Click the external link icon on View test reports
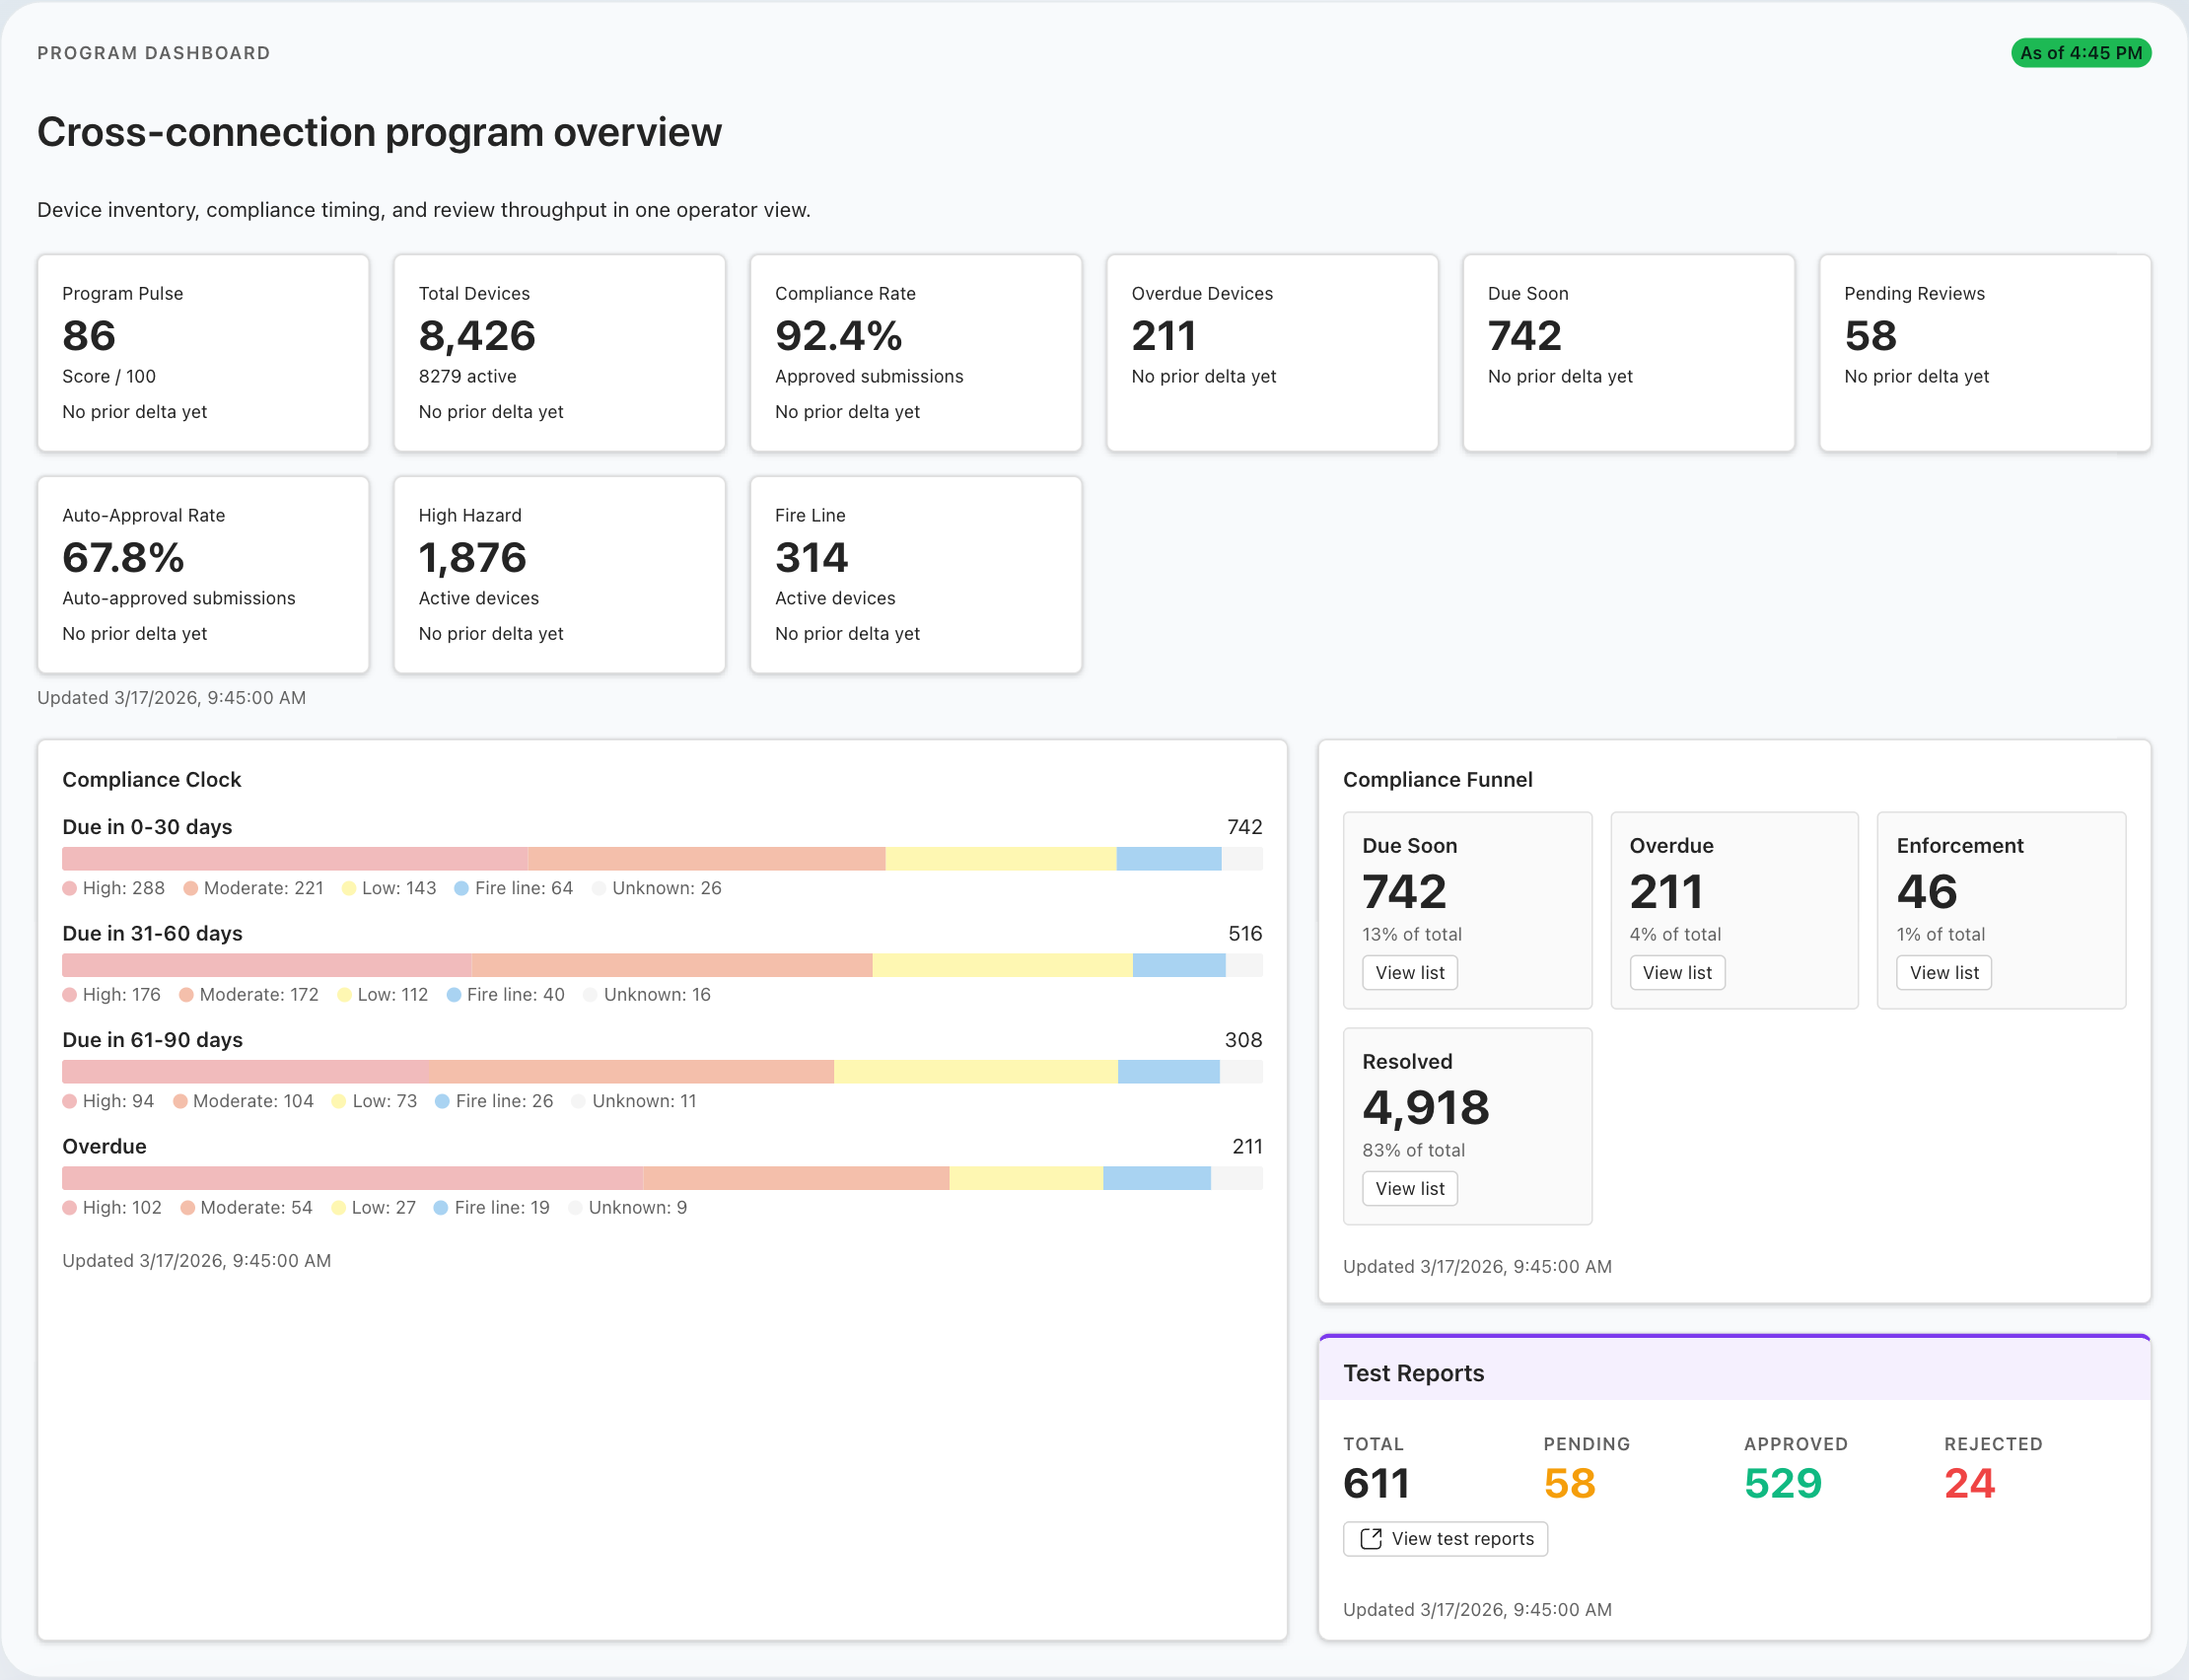 1371,1539
